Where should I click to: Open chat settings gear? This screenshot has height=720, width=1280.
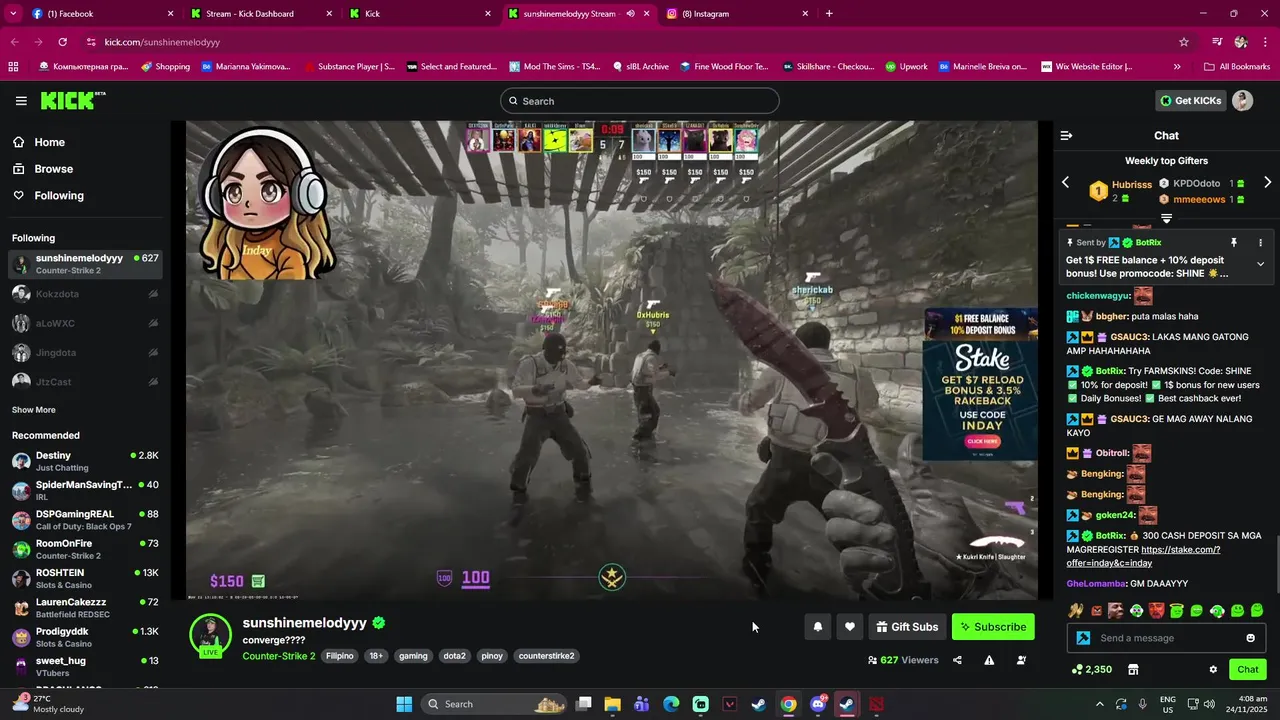1213,670
